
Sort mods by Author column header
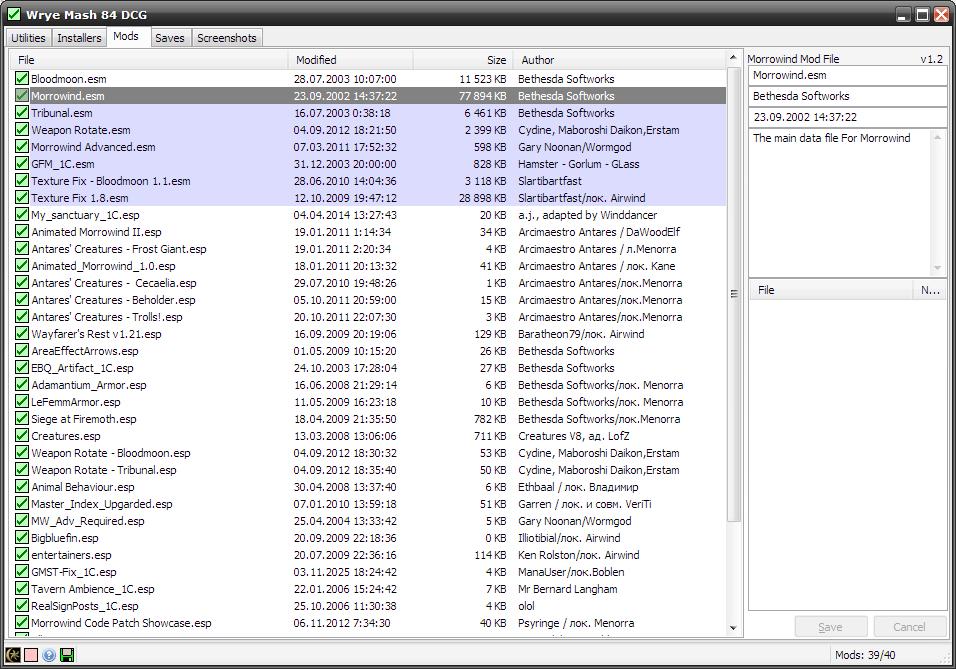click(619, 60)
